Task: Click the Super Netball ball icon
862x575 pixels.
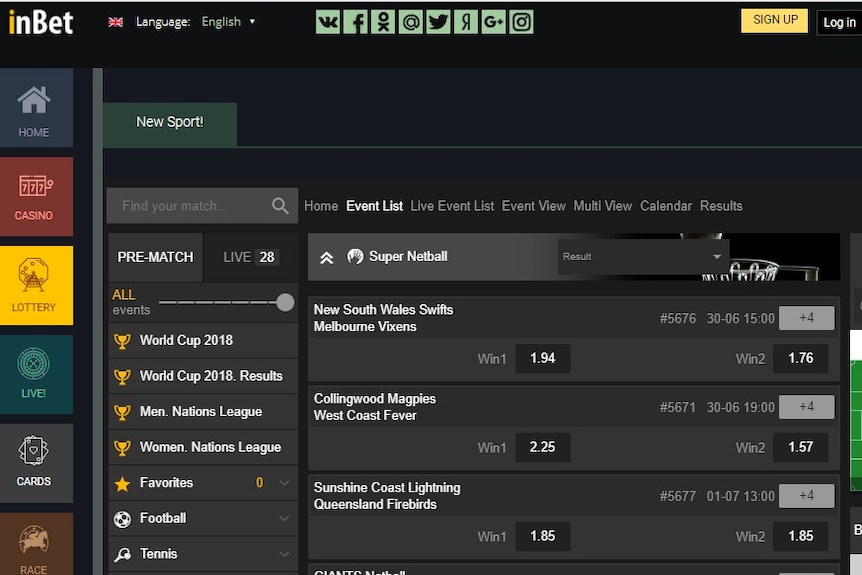Action: point(355,256)
